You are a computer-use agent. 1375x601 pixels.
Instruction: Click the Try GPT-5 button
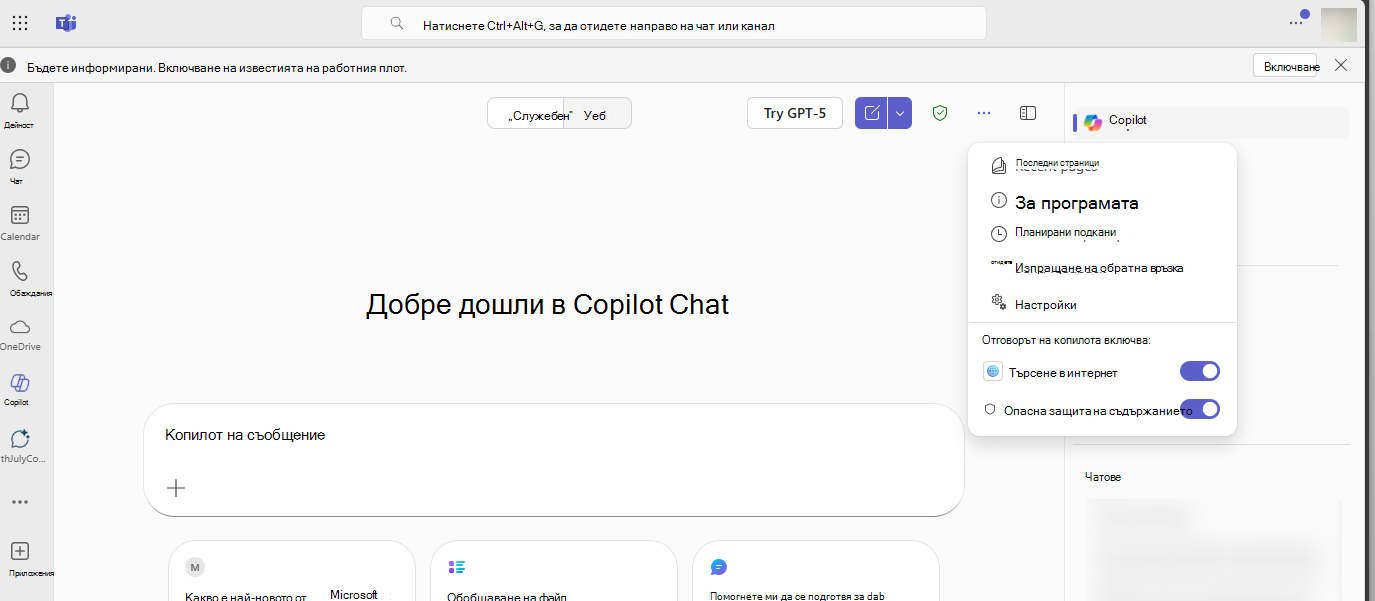795,113
